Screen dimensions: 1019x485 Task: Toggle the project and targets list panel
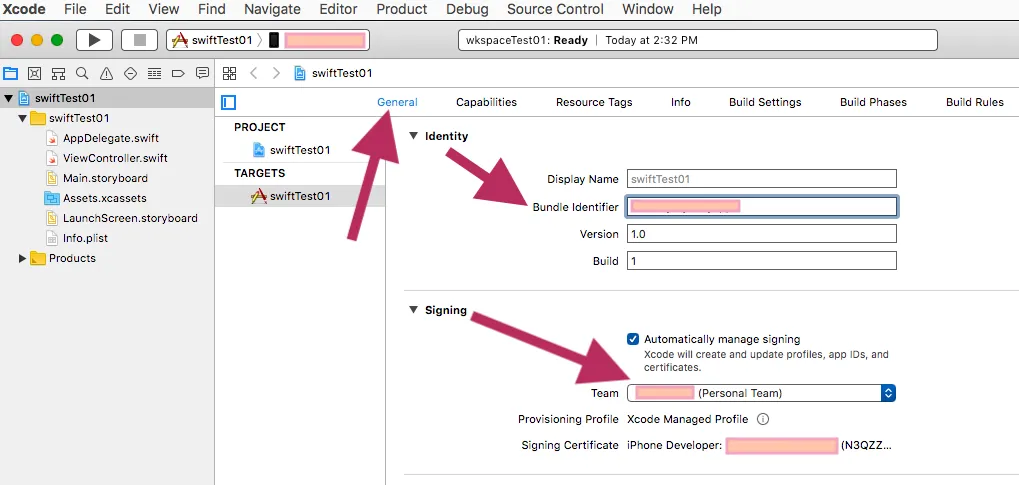click(x=228, y=102)
